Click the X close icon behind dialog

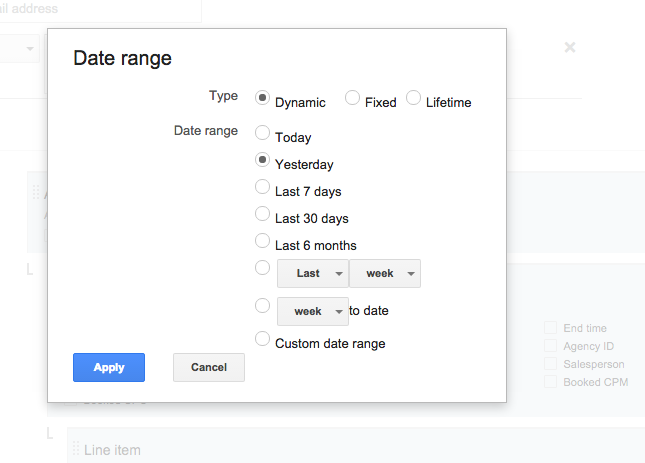(x=570, y=47)
